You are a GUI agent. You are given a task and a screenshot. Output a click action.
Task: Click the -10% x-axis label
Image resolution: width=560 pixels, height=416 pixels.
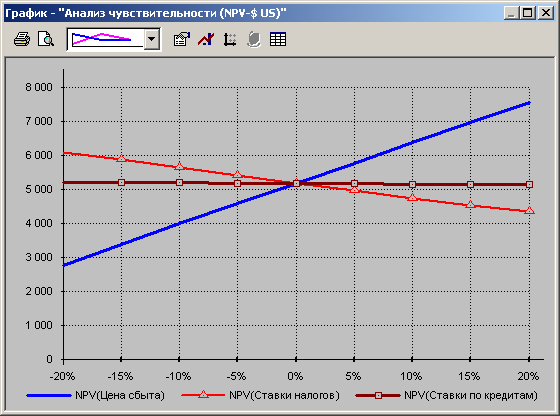click(x=179, y=376)
